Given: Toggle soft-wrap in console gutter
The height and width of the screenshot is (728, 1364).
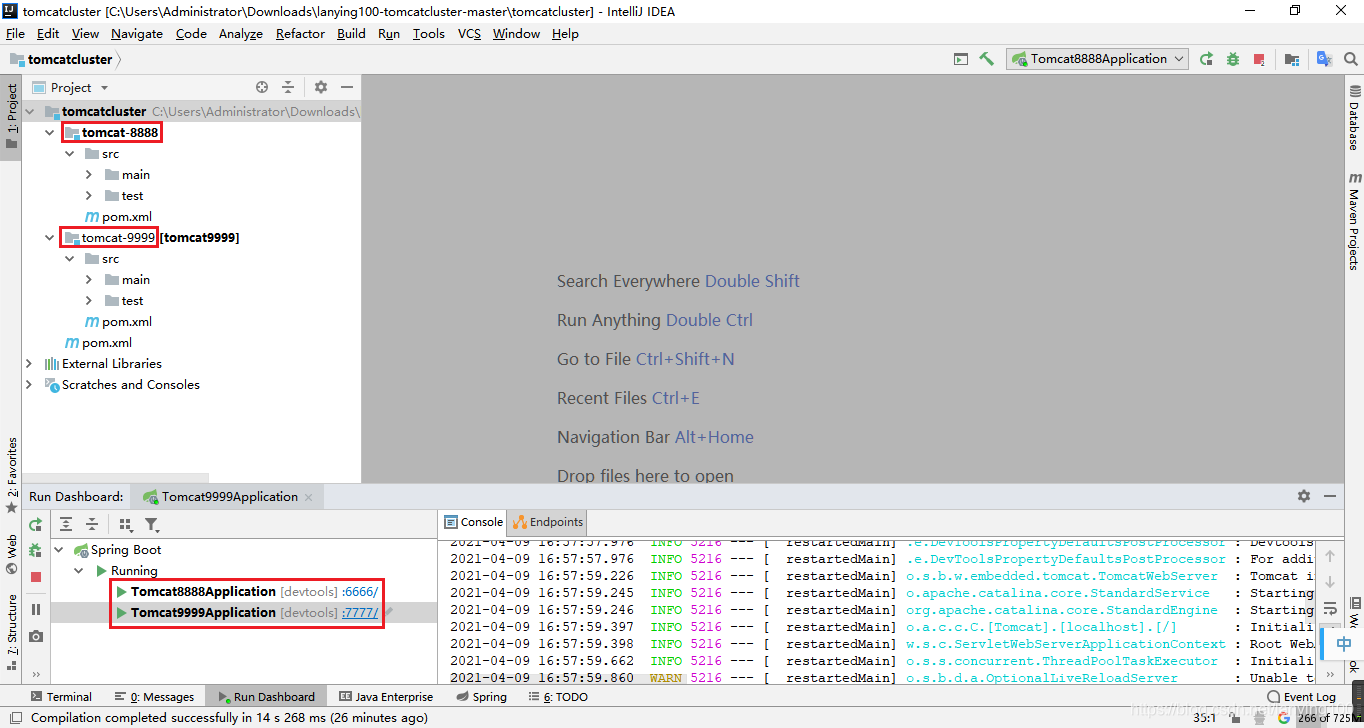Looking at the screenshot, I should [x=1330, y=608].
